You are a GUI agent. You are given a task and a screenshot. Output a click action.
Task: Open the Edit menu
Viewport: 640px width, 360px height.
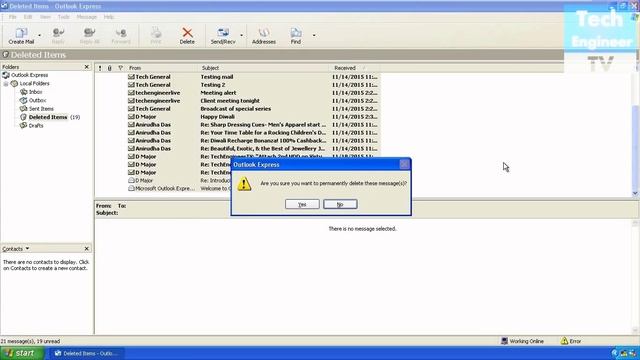point(28,17)
